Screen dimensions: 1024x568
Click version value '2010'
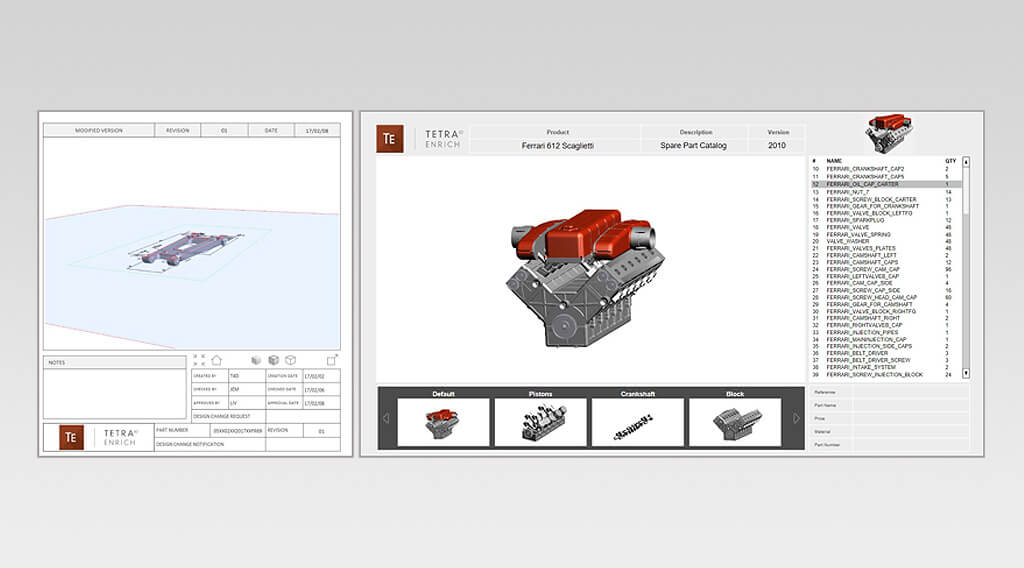click(776, 146)
